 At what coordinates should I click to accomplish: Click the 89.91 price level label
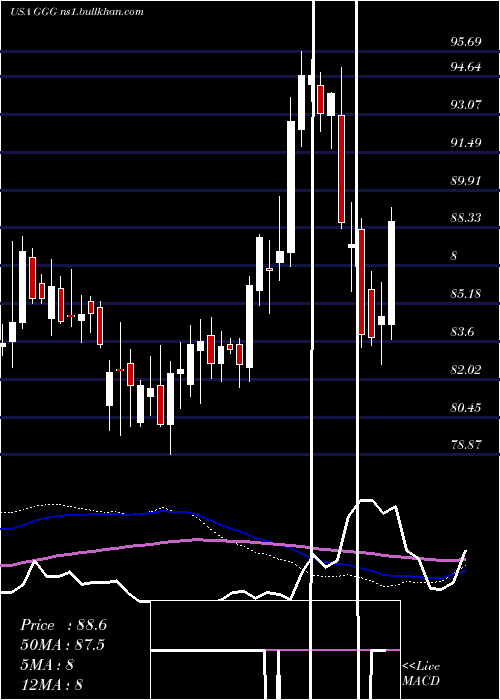[x=466, y=181]
